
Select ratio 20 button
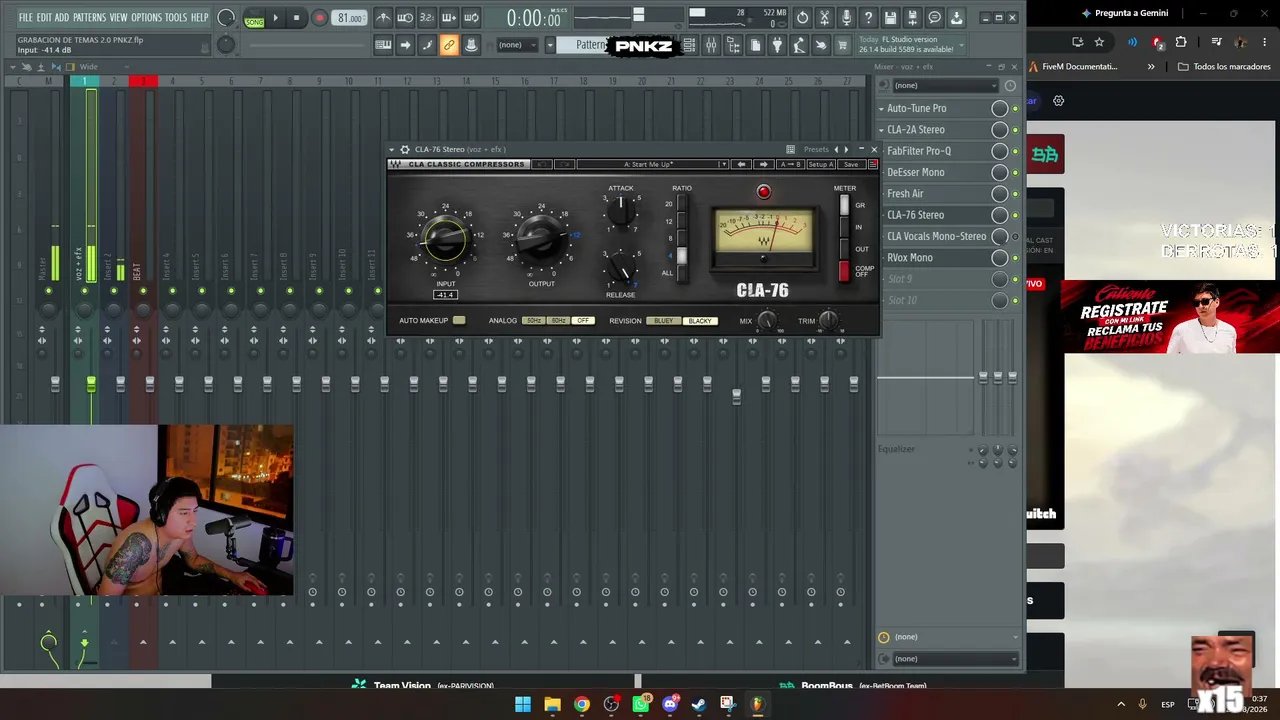click(682, 204)
